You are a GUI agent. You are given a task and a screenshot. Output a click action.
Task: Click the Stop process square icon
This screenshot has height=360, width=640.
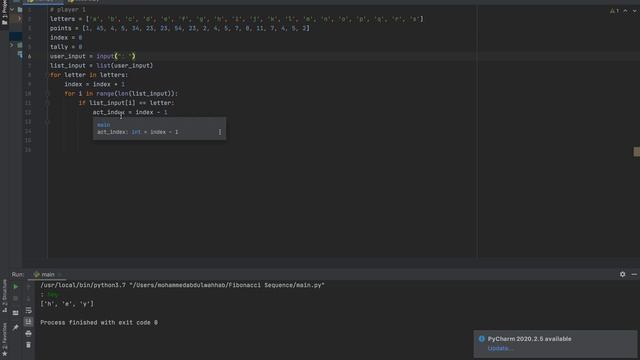[16, 298]
